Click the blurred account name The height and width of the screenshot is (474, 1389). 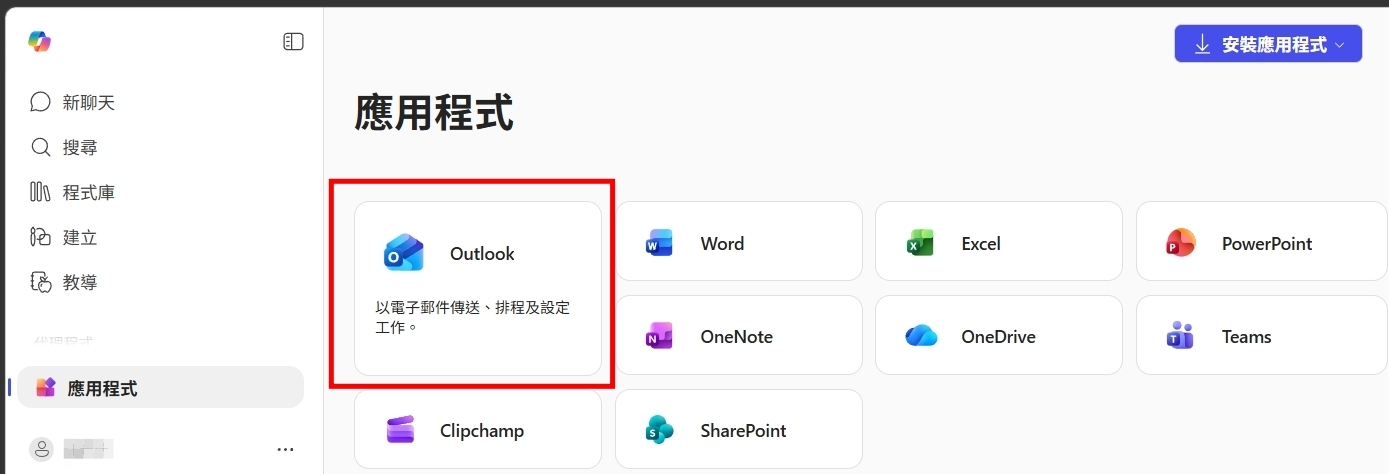click(x=89, y=449)
